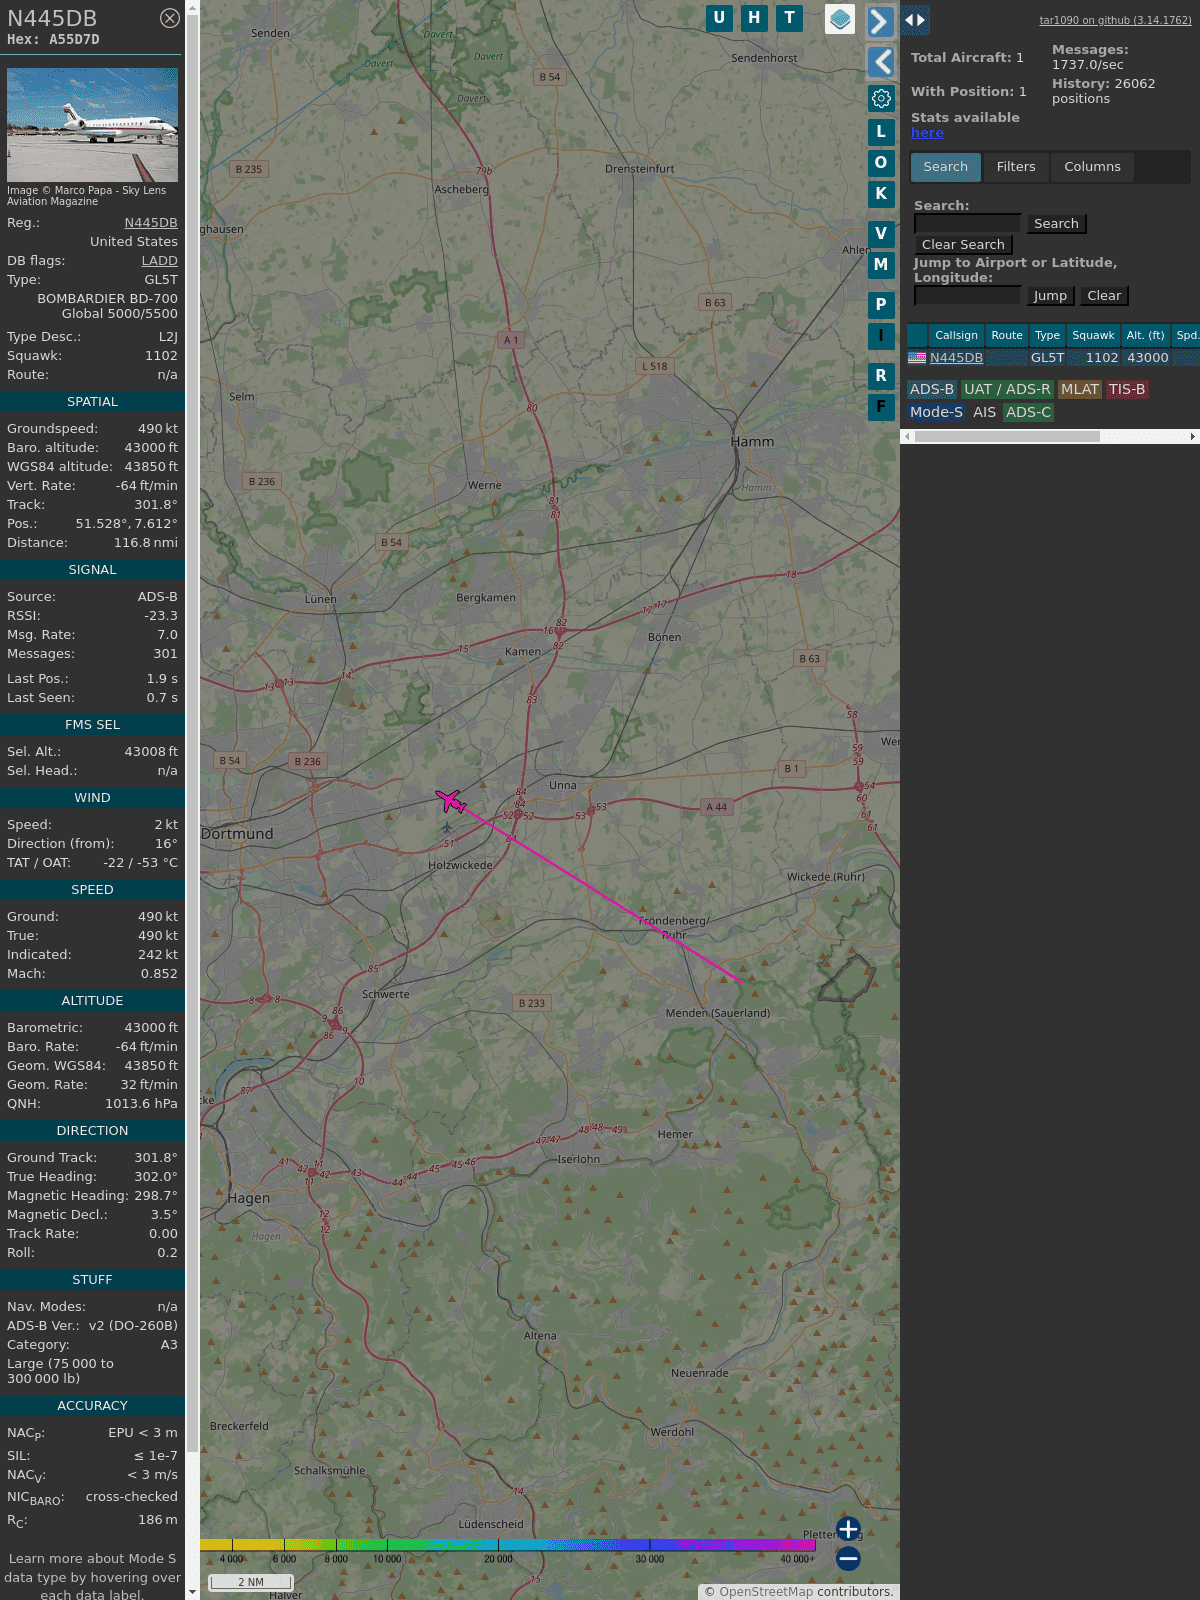
Task: Open the settings gear icon
Action: coord(881,98)
